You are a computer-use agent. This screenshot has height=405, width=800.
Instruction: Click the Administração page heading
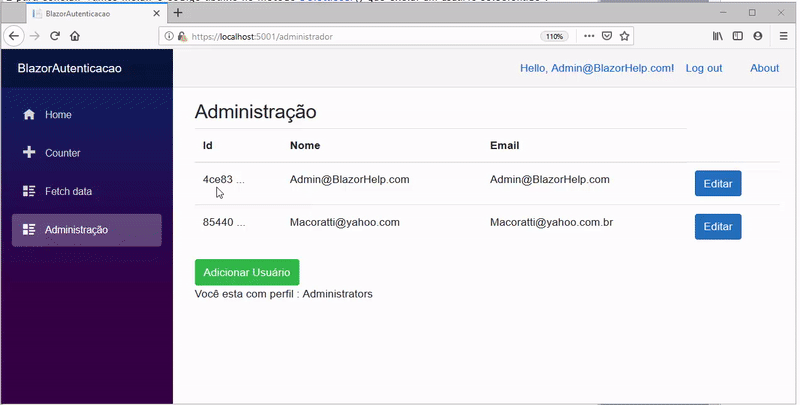tap(256, 112)
